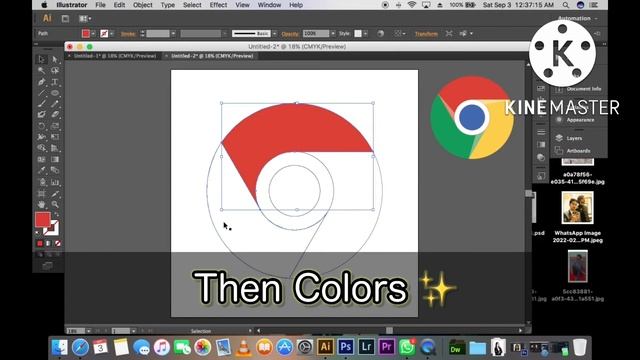This screenshot has height=360, width=640.
Task: Select the Paintbrush tool
Action: [x=42, y=104]
